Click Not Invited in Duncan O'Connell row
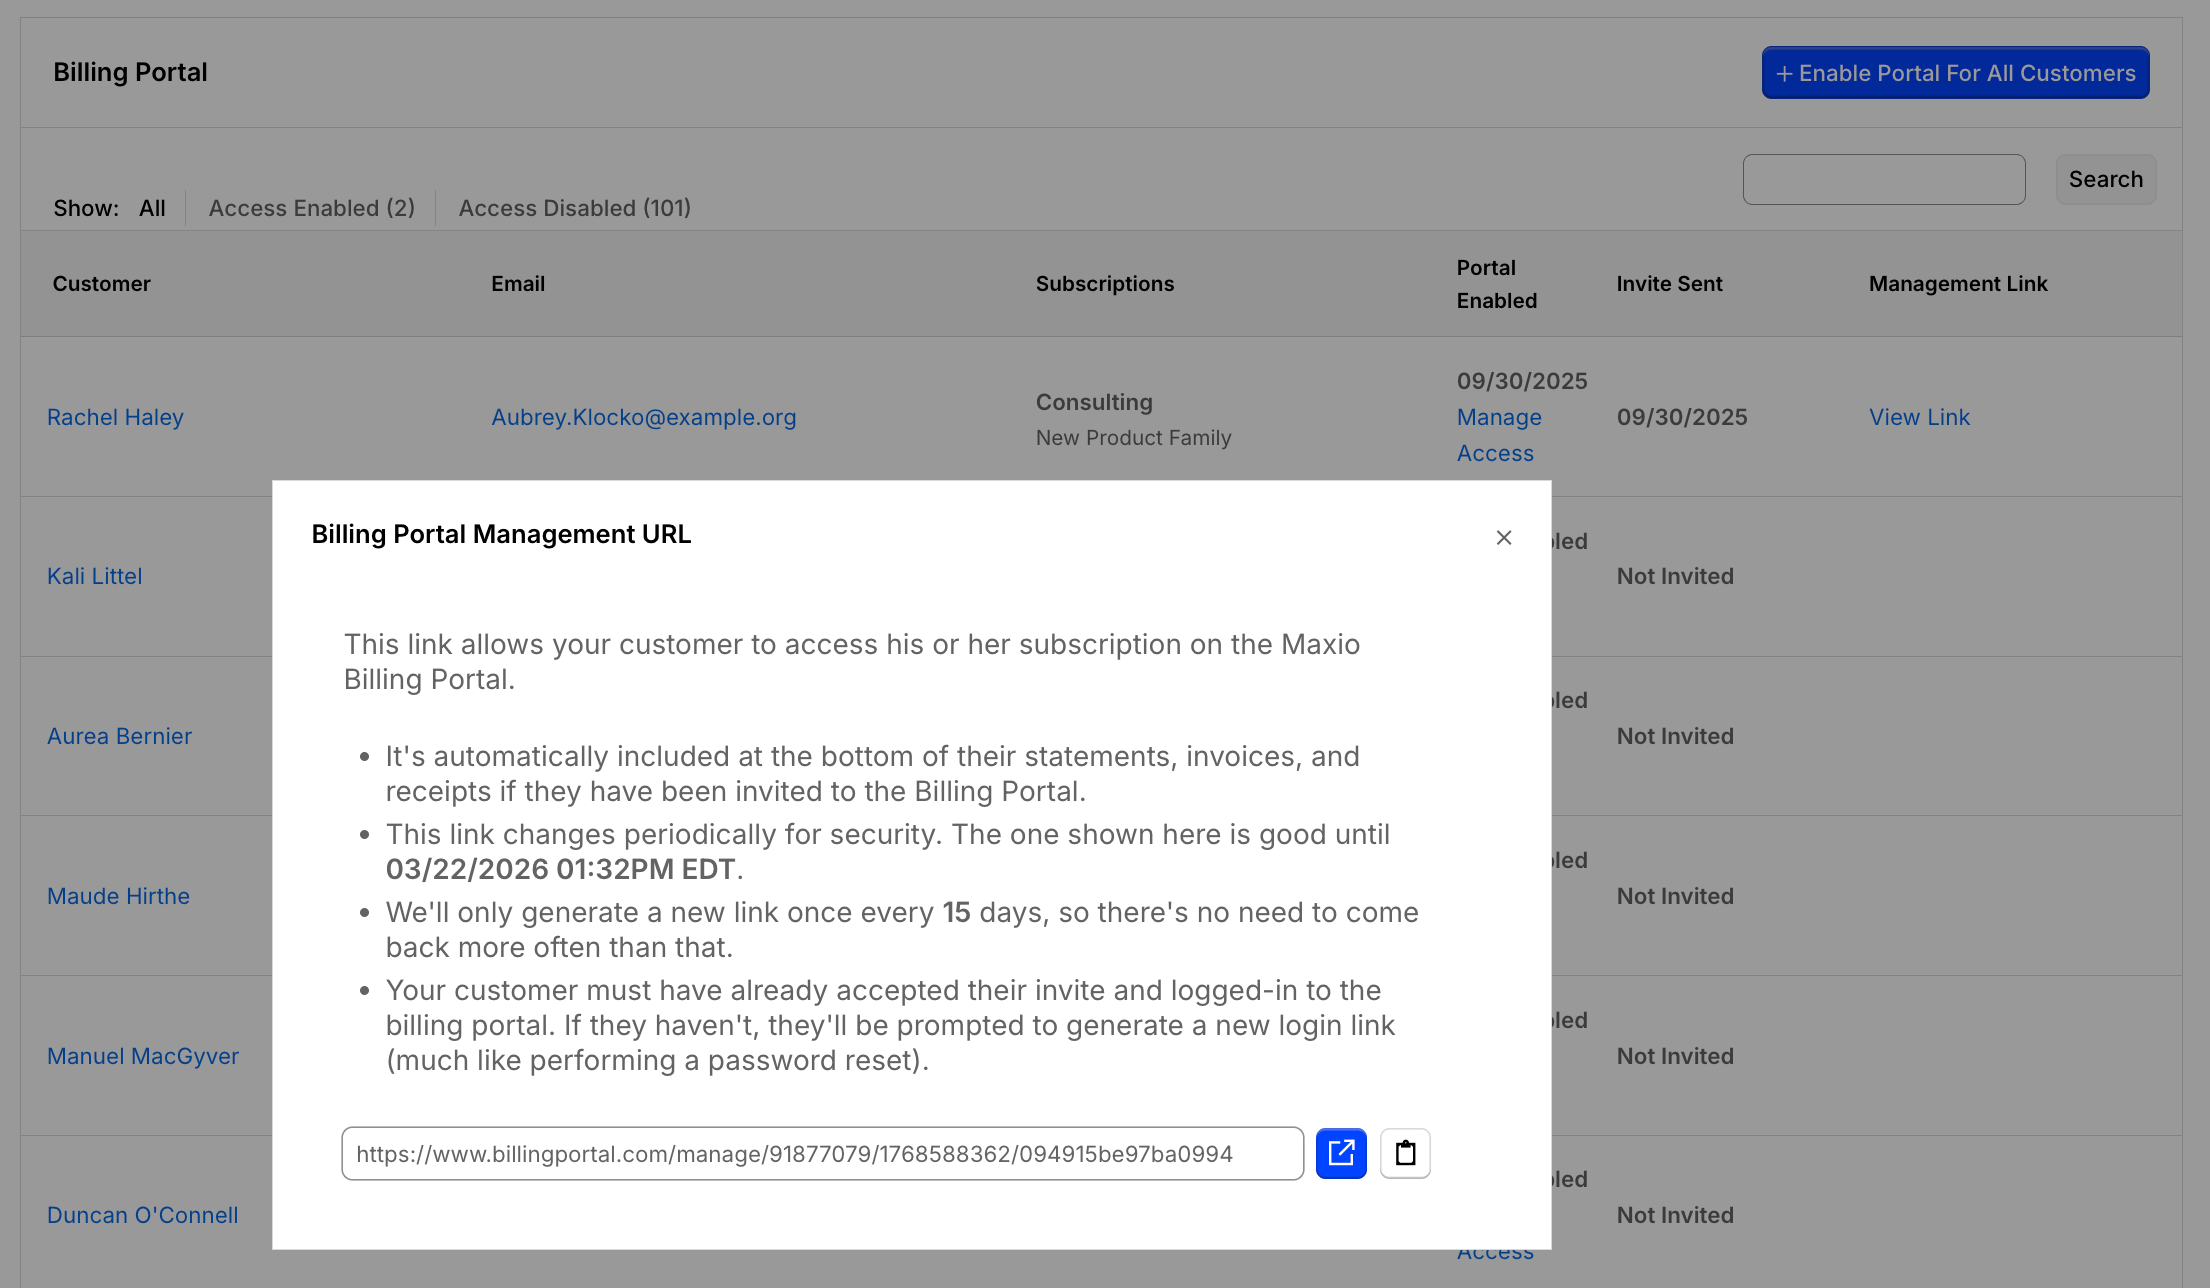This screenshot has width=2210, height=1288. point(1675,1215)
